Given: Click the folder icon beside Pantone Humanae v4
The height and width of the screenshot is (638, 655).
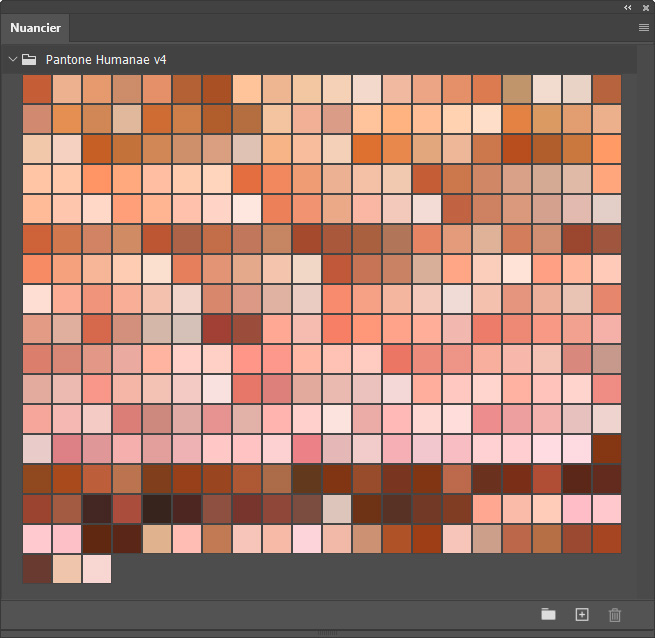Looking at the screenshot, I should pos(30,60).
